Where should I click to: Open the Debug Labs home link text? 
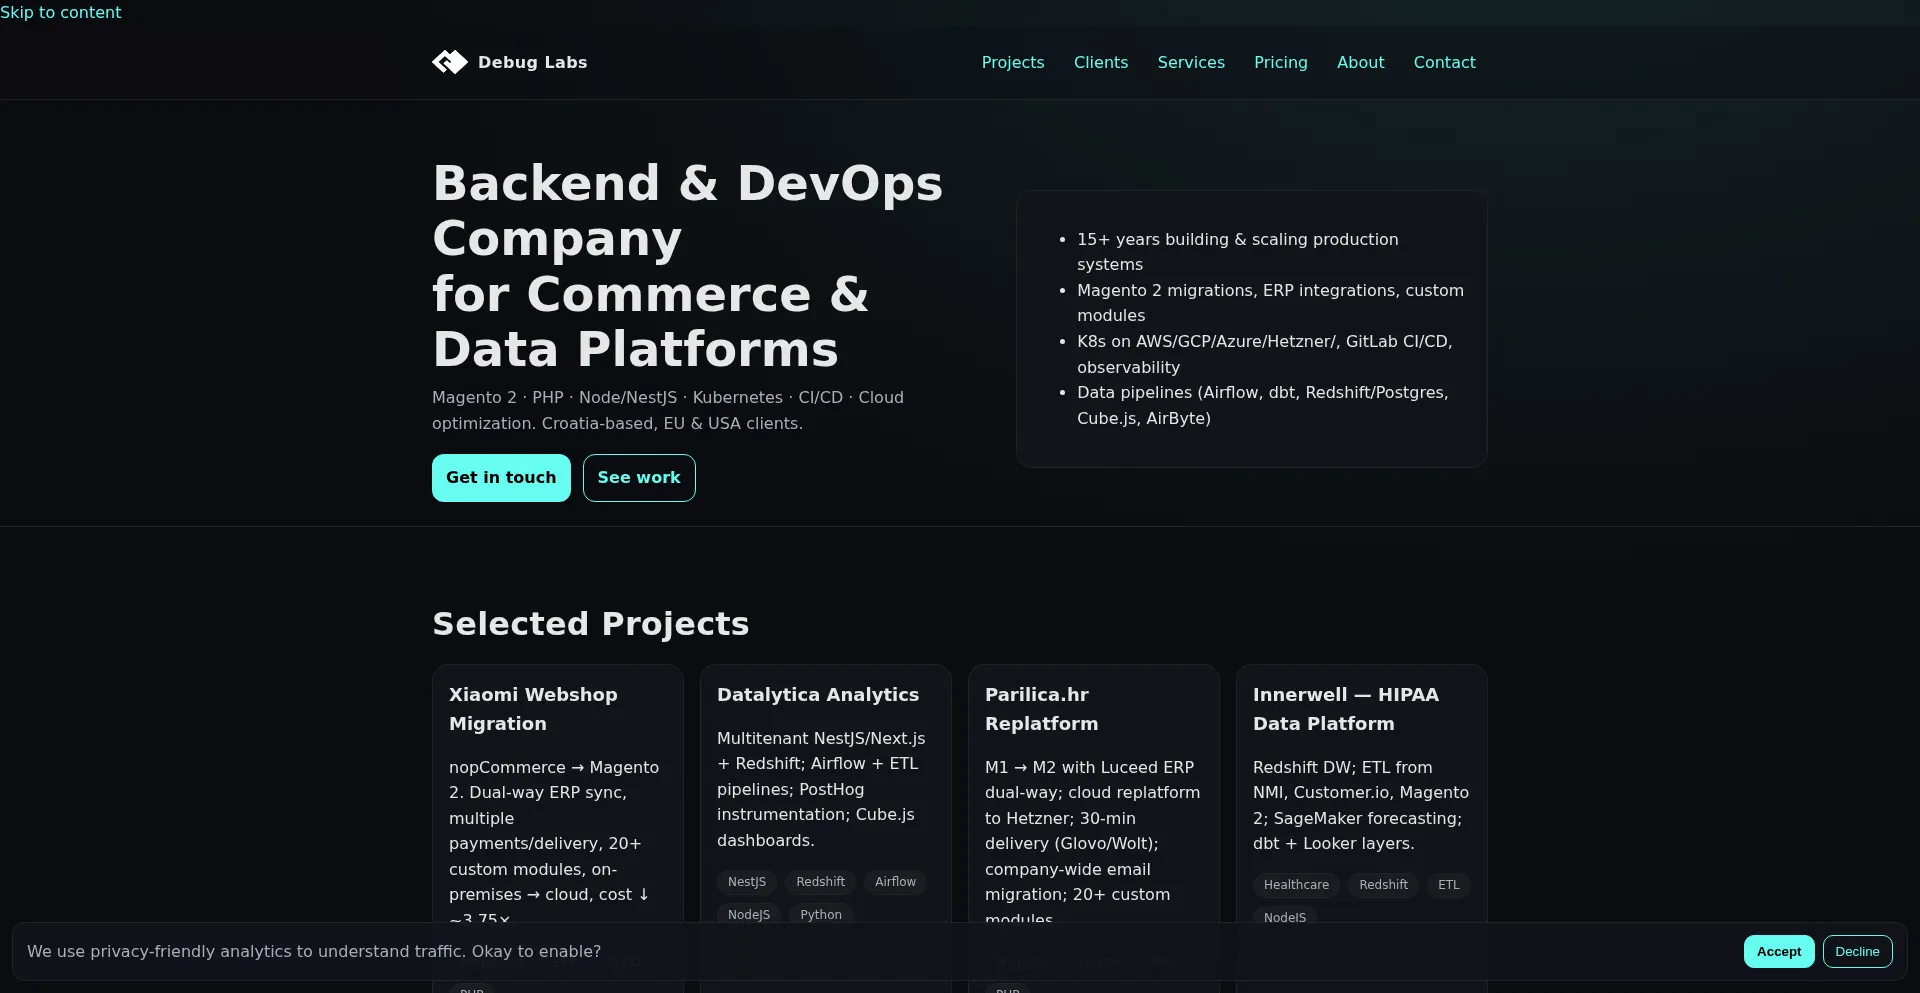tap(532, 62)
